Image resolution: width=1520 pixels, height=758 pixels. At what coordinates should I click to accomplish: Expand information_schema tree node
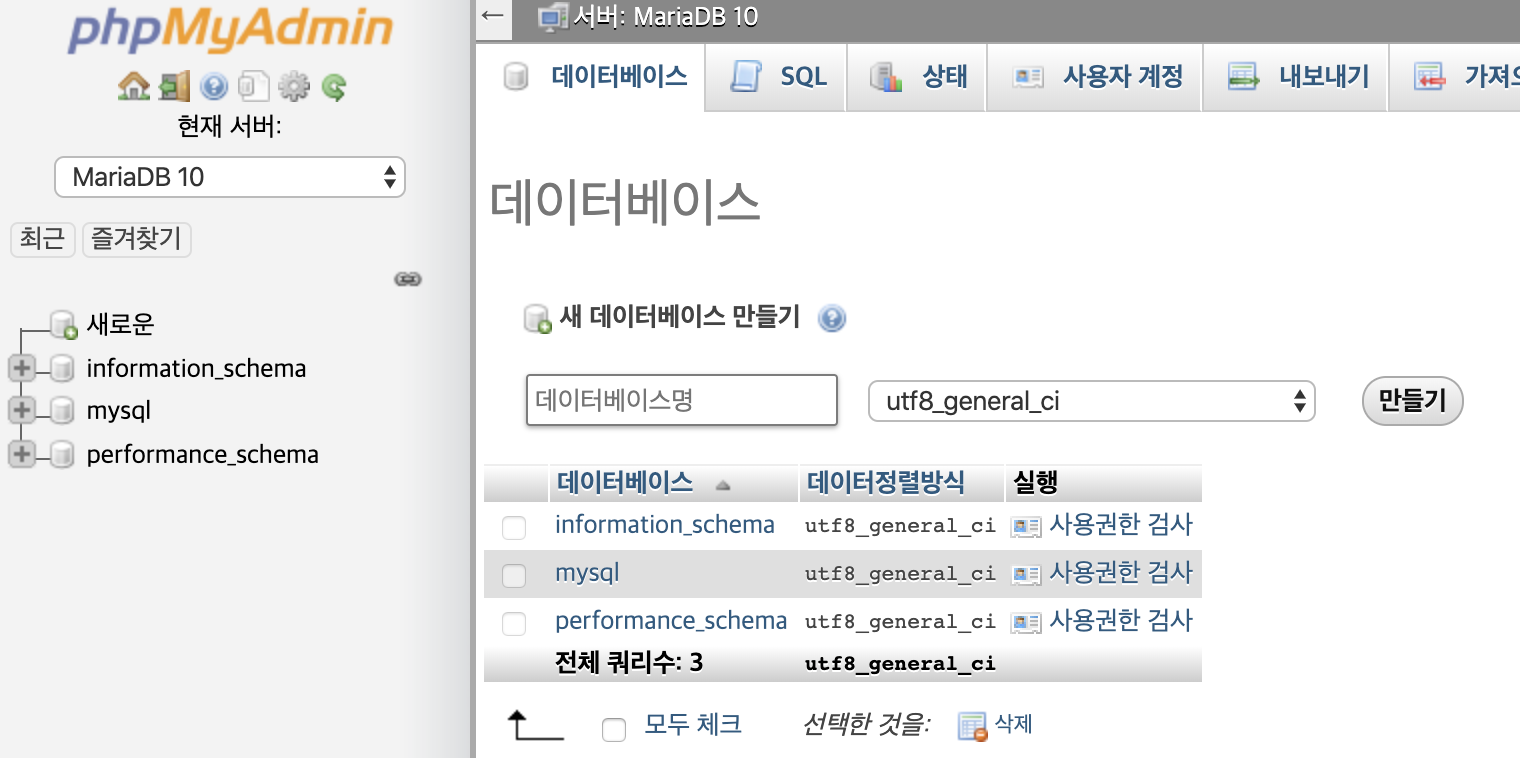[x=21, y=369]
